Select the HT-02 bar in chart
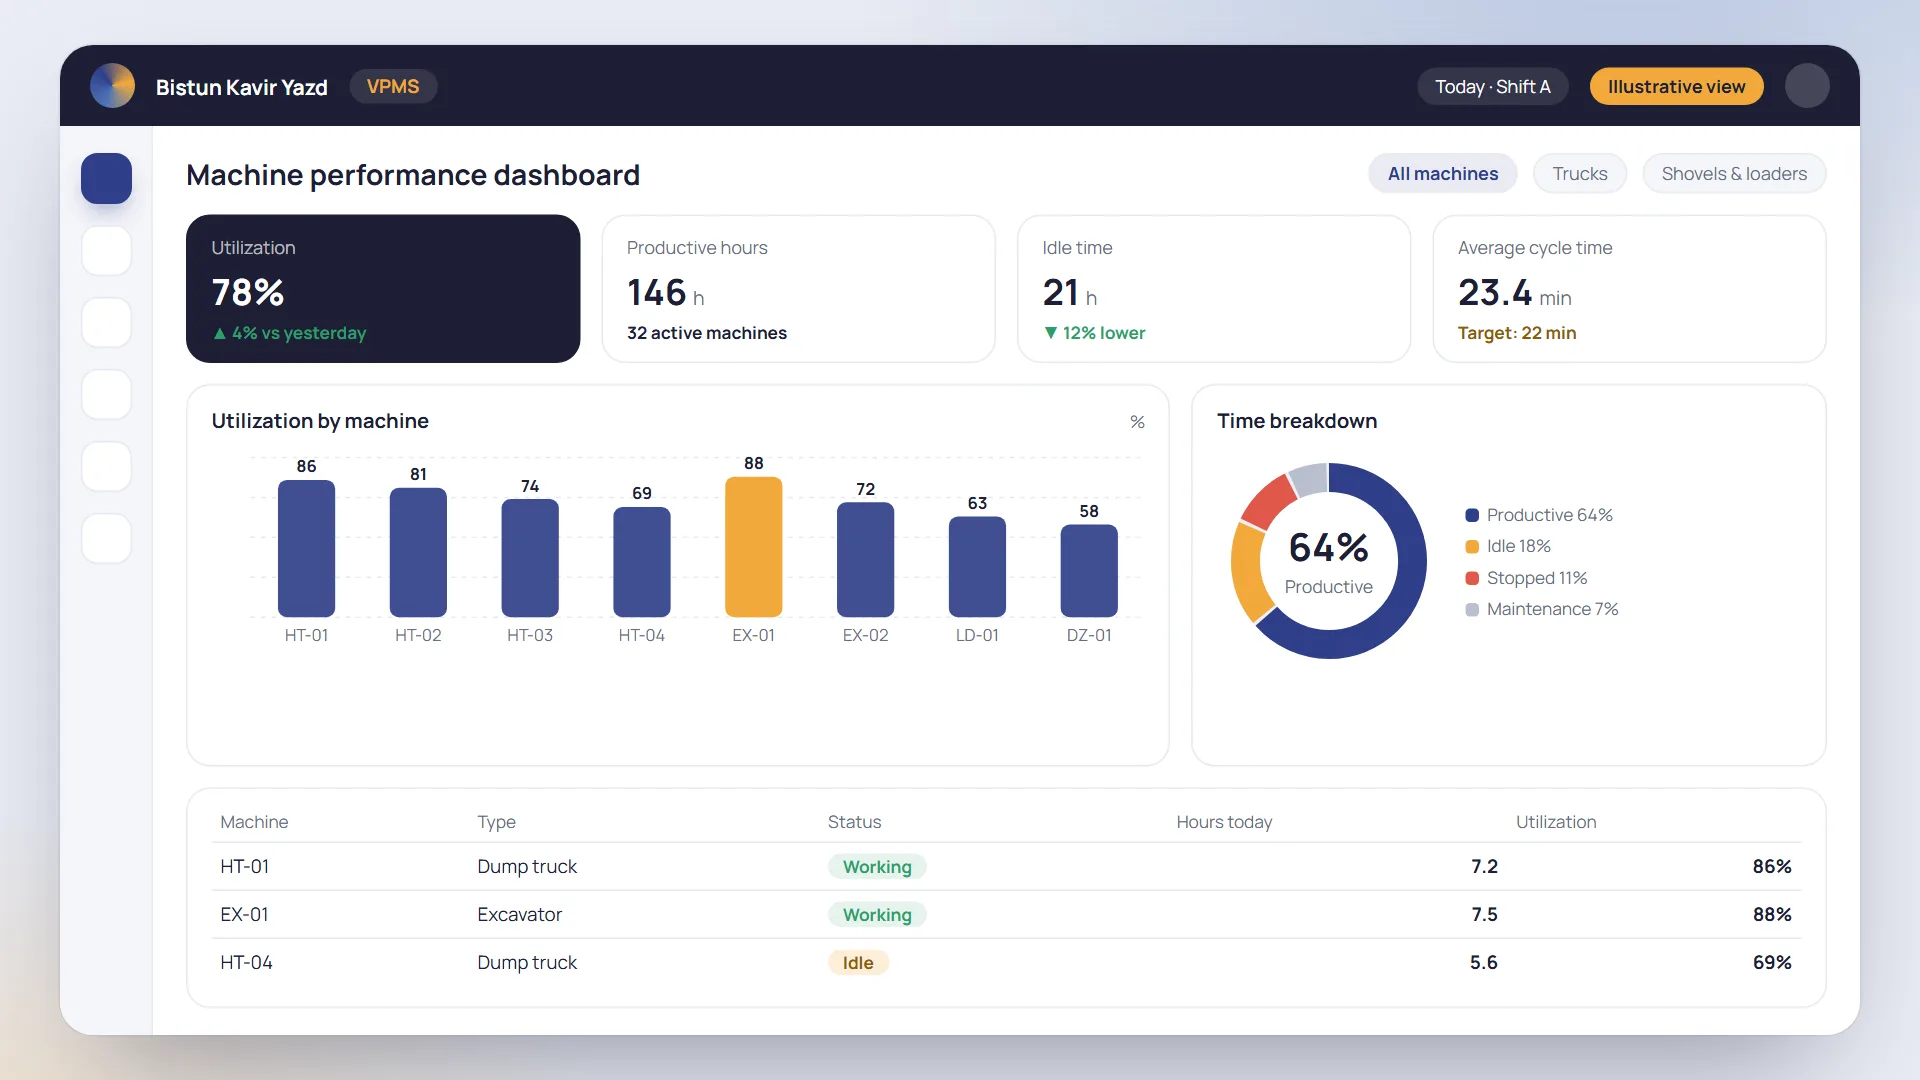This screenshot has height=1080, width=1920. pyautogui.click(x=418, y=552)
